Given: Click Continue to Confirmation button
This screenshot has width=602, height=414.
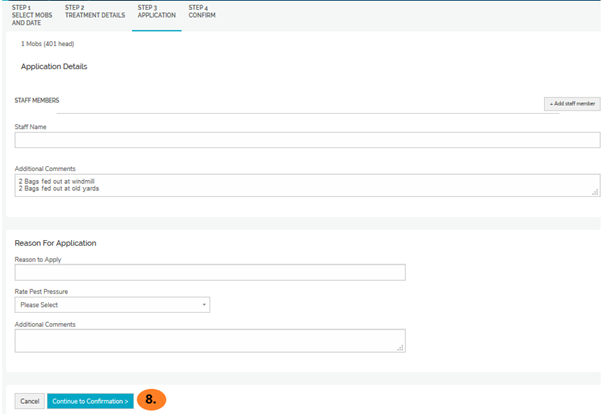Looking at the screenshot, I should [90, 401].
